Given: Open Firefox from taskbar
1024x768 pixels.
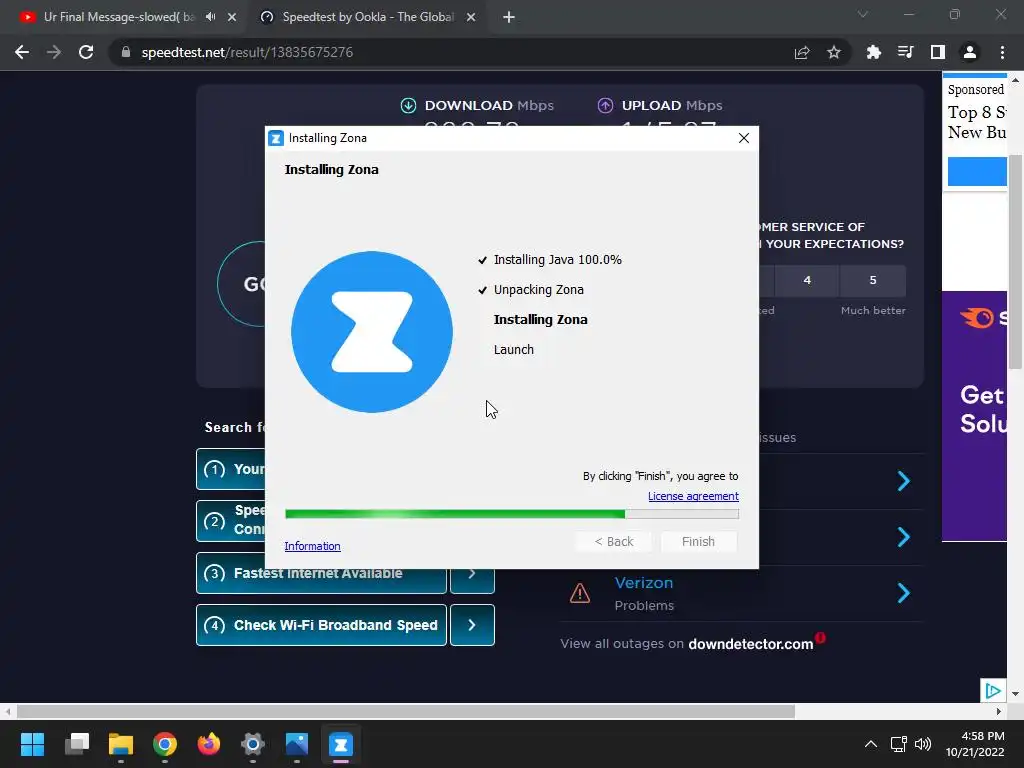Looking at the screenshot, I should [209, 744].
